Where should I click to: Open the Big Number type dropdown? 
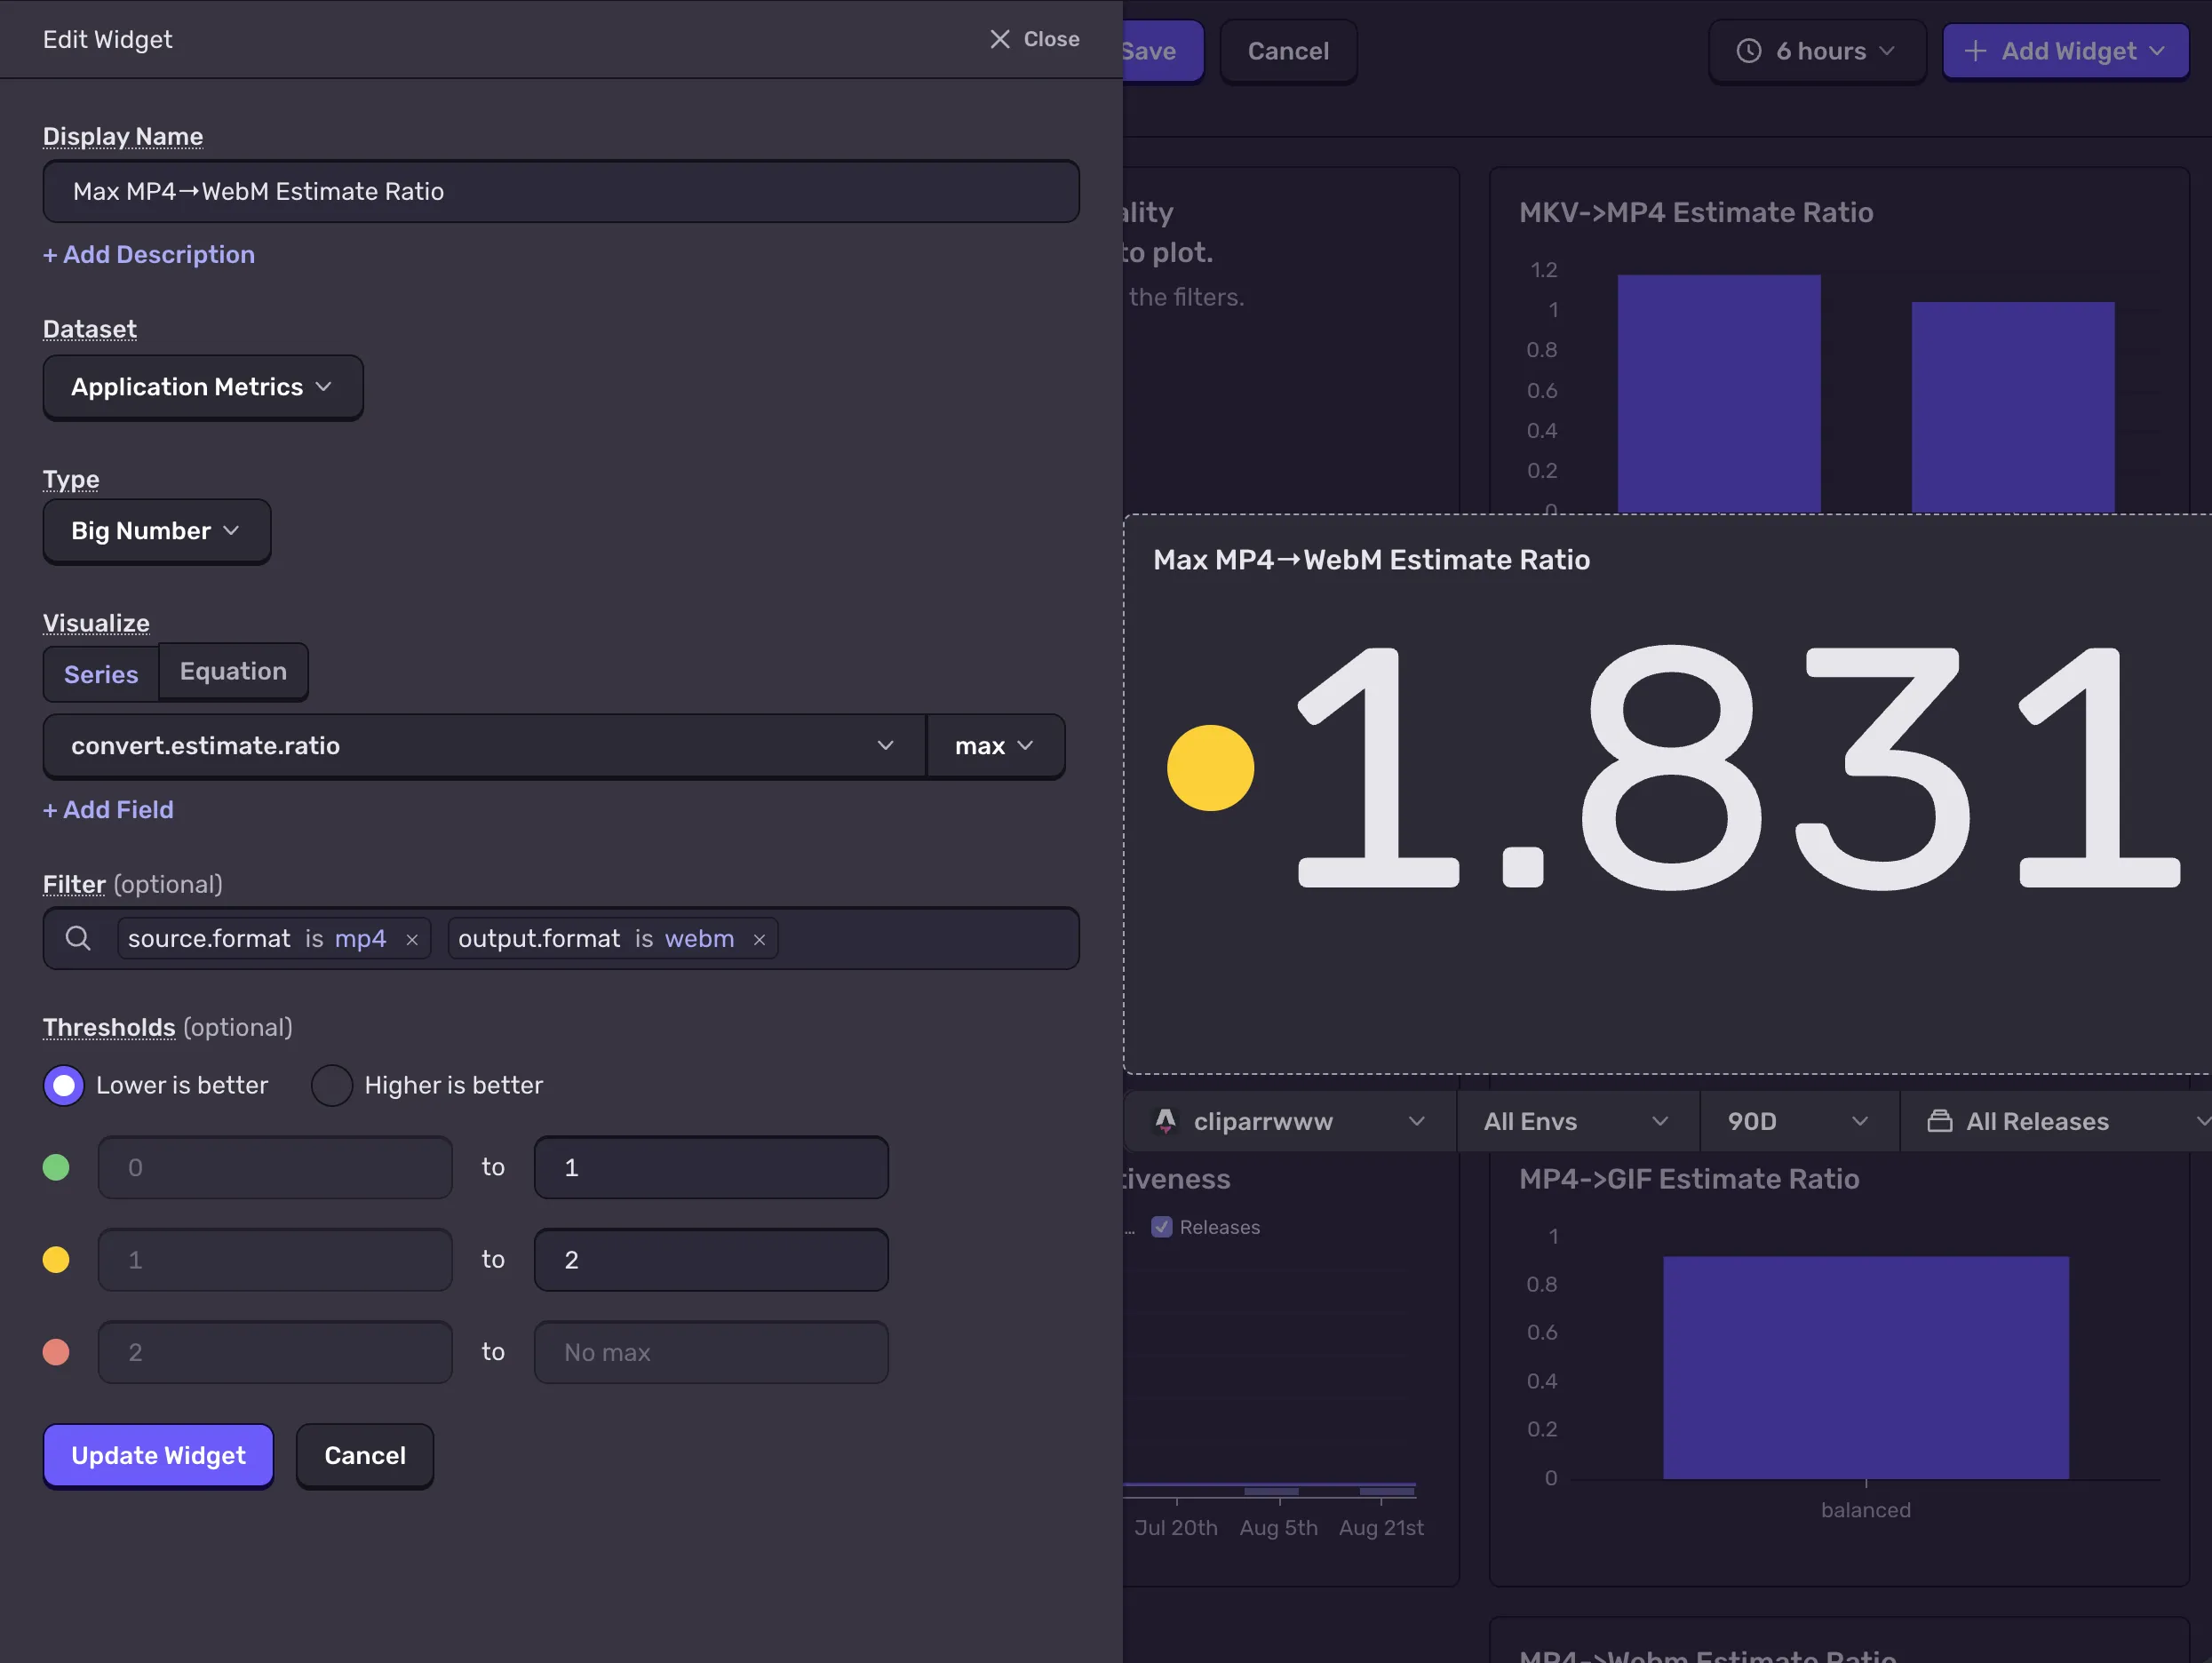point(157,531)
